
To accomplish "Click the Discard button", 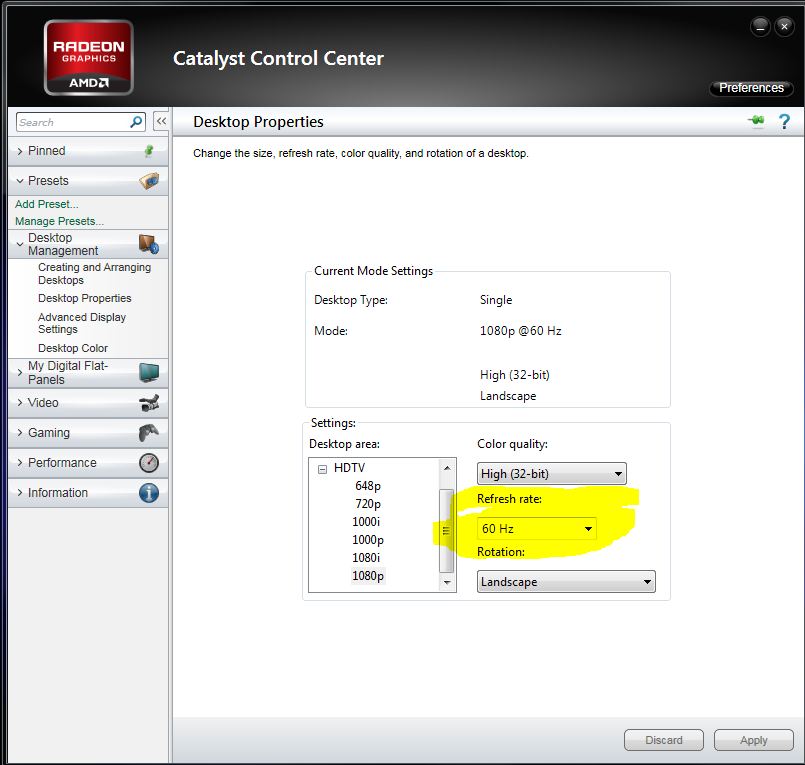I will pyautogui.click(x=663, y=740).
